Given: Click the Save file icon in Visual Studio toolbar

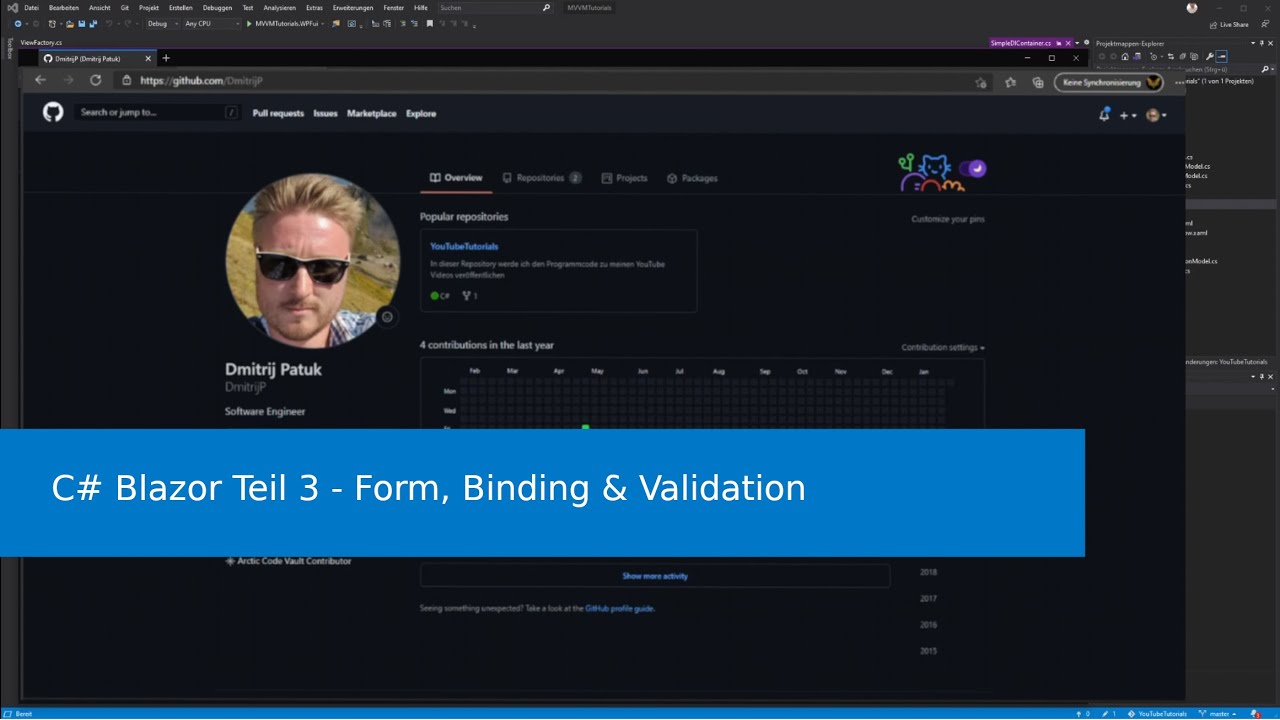Looking at the screenshot, I should [x=81, y=23].
